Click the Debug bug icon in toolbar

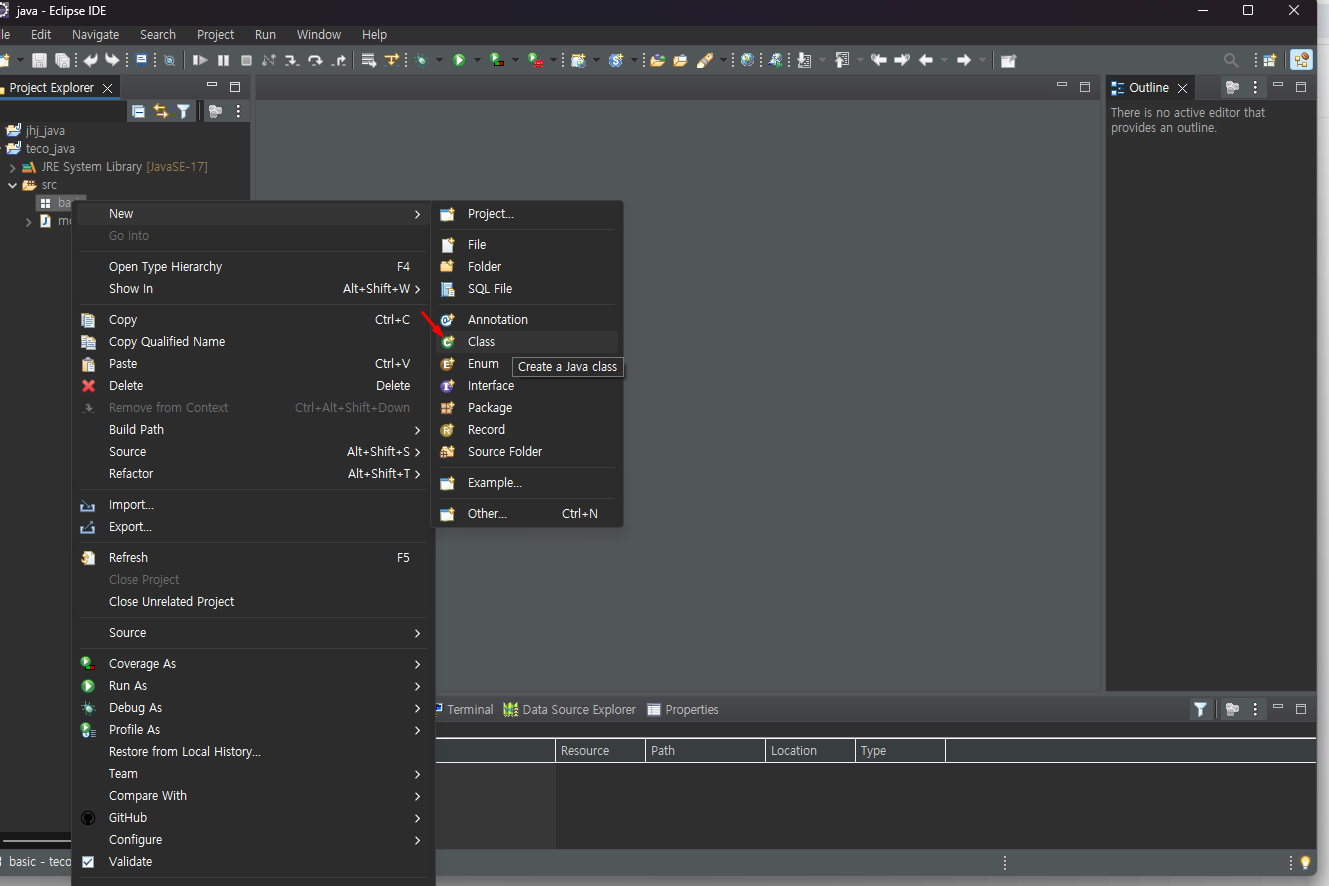pyautogui.click(x=422, y=60)
